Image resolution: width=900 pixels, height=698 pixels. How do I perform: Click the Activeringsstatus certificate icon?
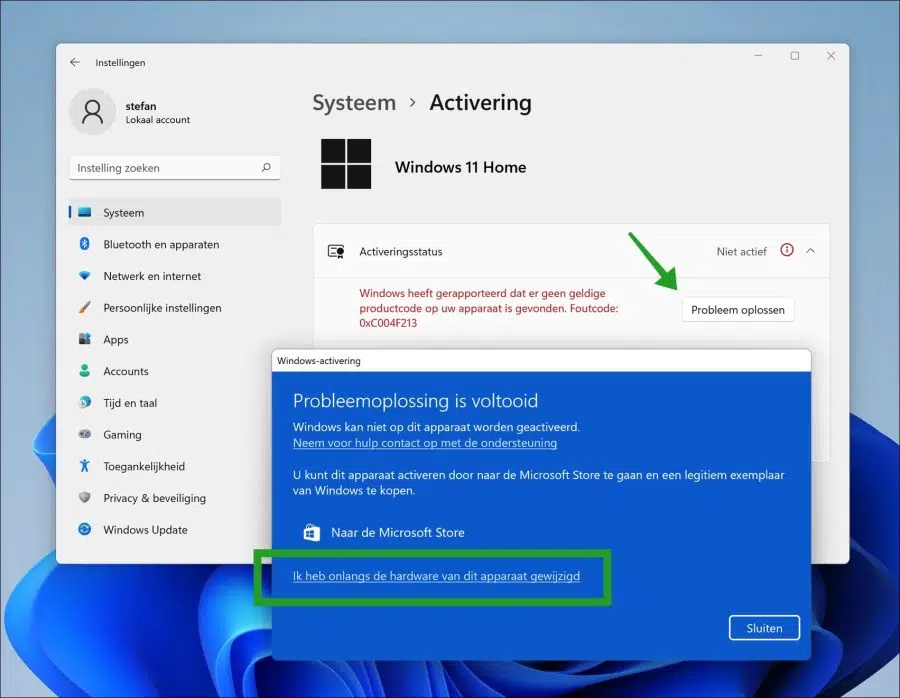click(x=336, y=251)
